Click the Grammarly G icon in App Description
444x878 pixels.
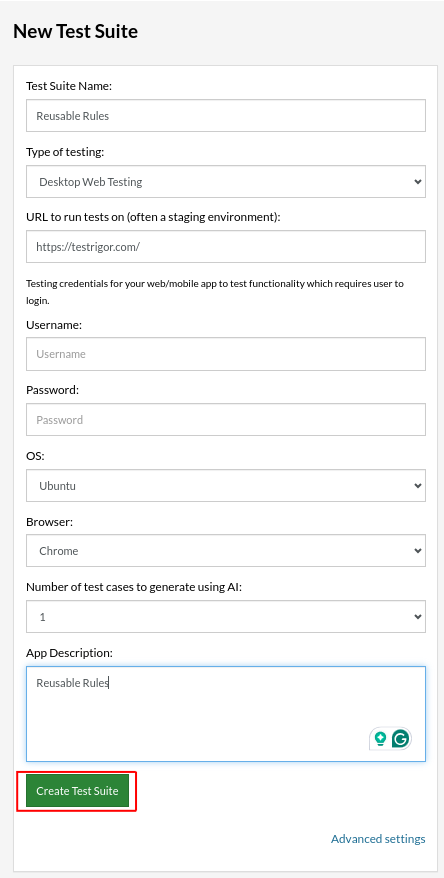[400, 739]
